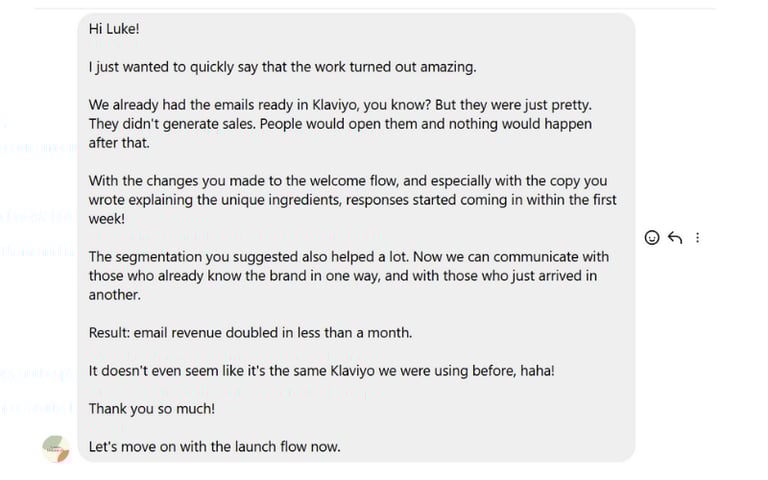Viewport: 768px width, 480px height.
Task: Click the "unique ingredients" line of text
Action: [352, 200]
